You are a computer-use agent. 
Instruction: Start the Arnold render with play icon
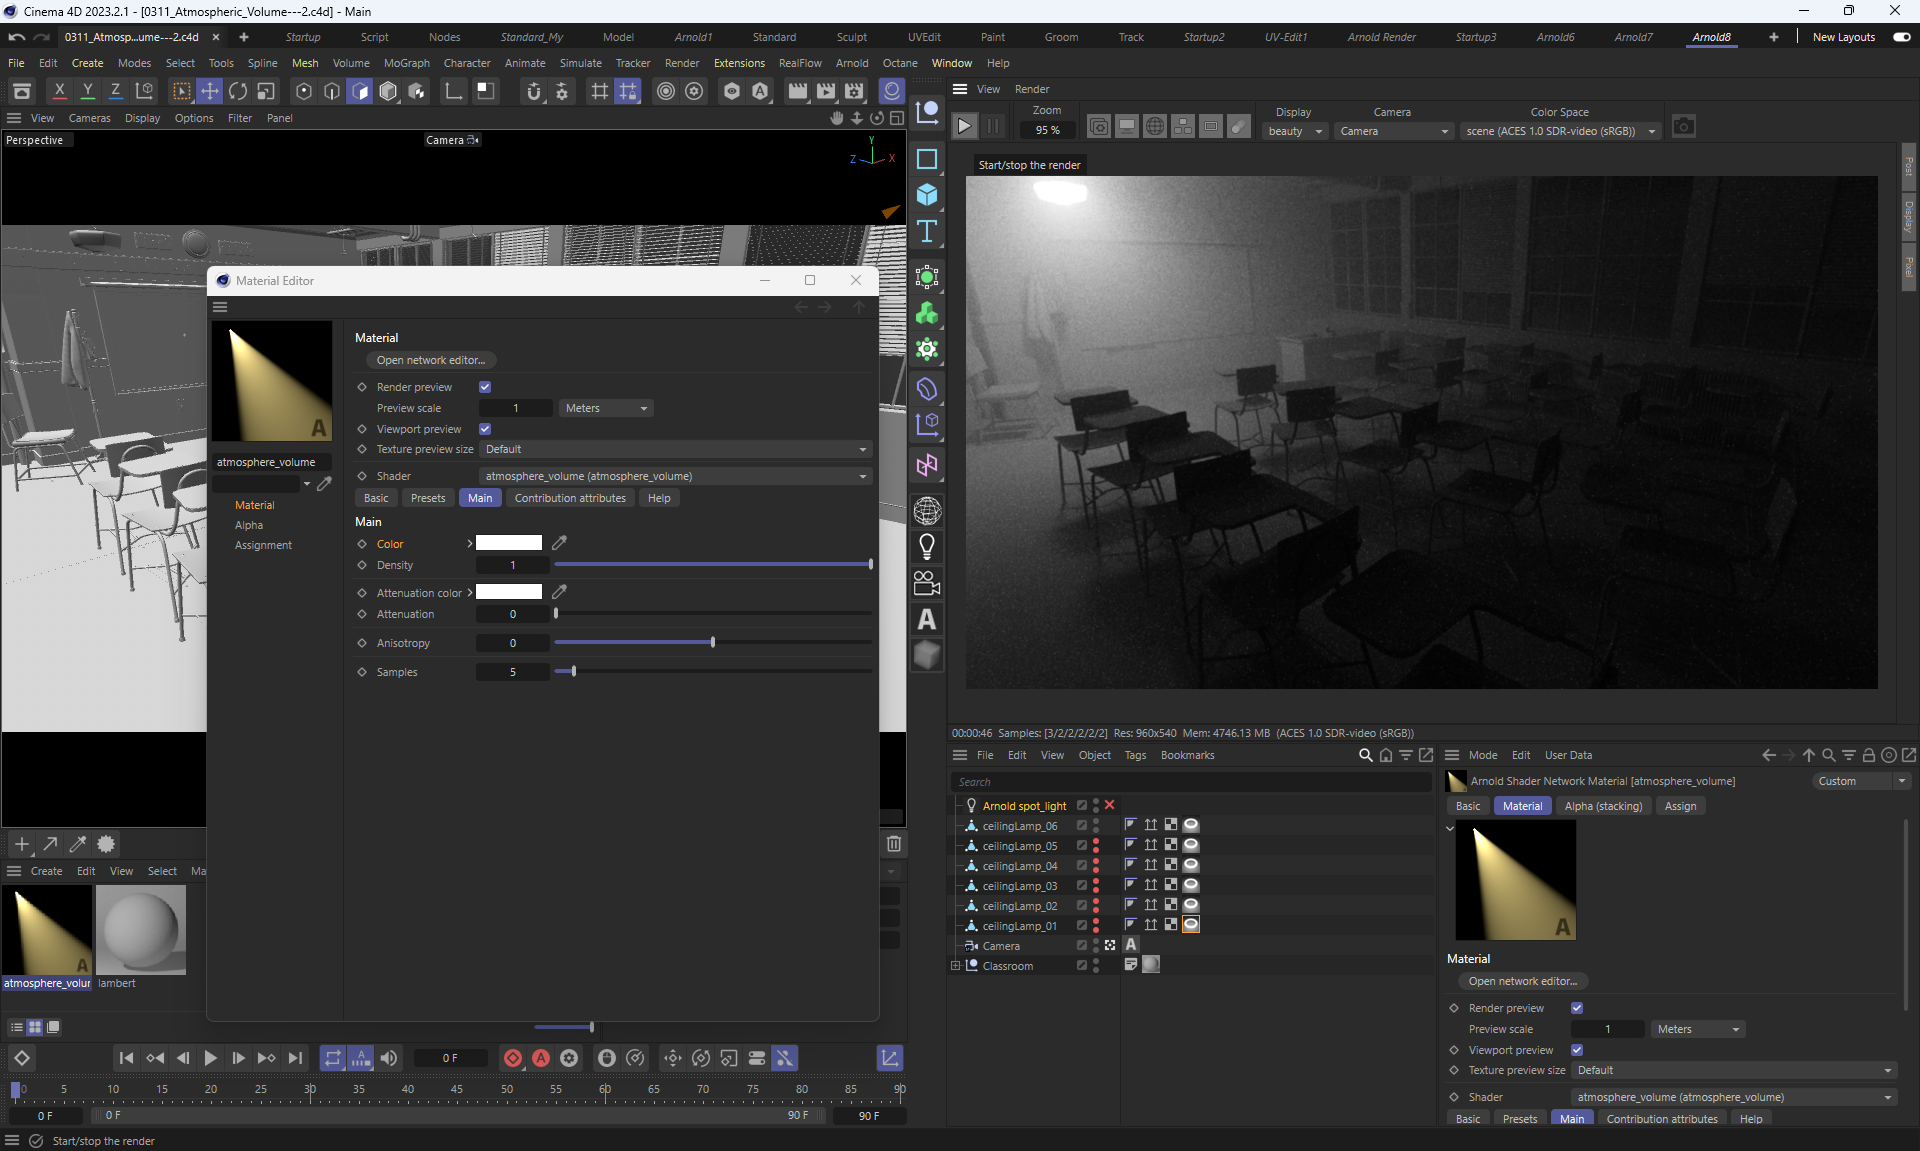tap(964, 127)
